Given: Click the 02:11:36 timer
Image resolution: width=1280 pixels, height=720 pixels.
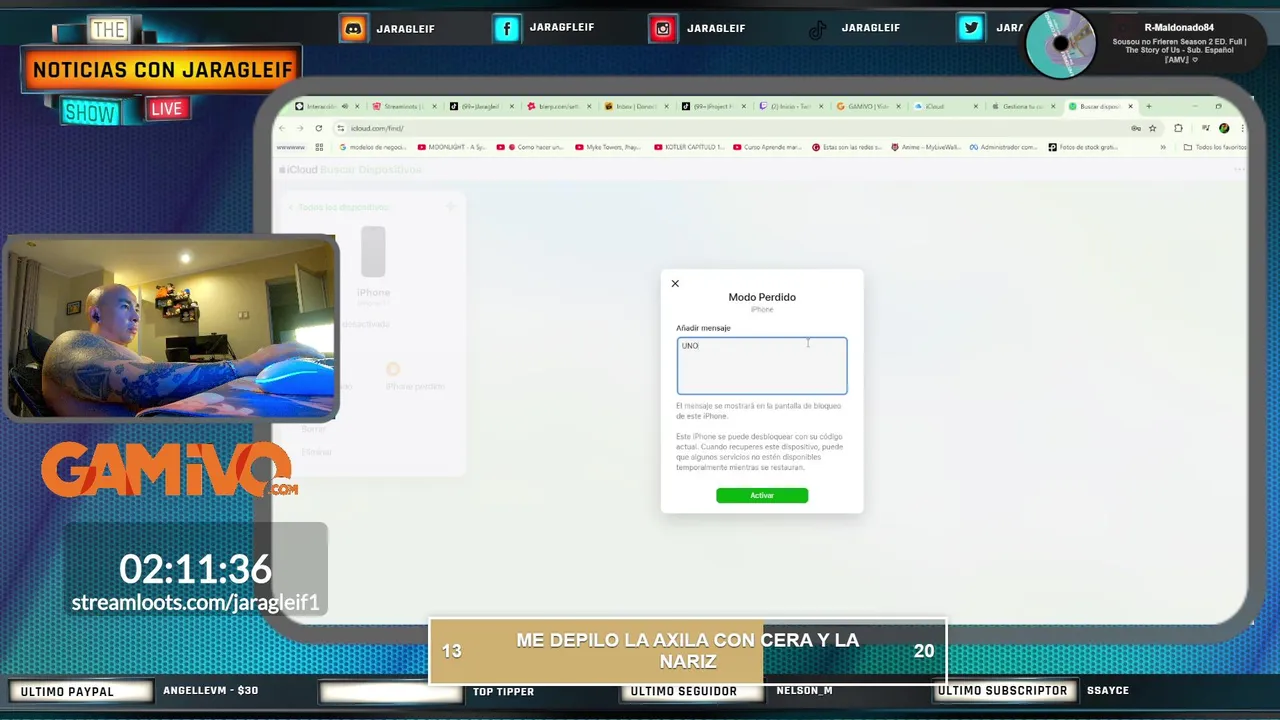Looking at the screenshot, I should tap(195, 569).
